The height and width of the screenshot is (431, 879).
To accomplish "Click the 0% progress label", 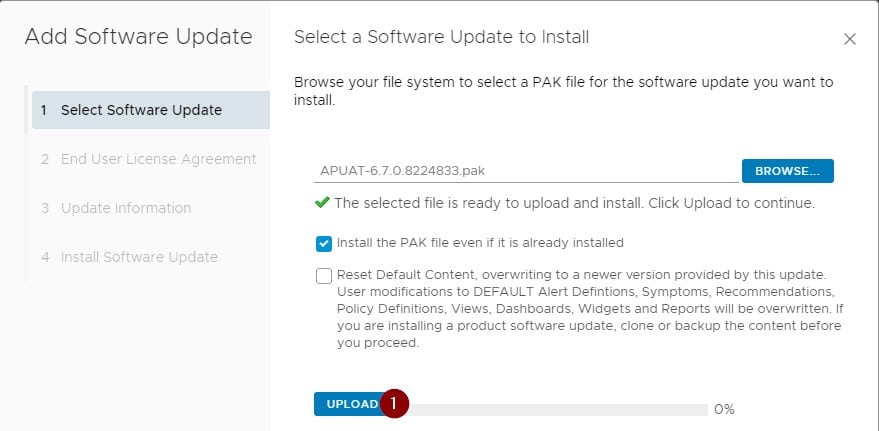I will [724, 409].
